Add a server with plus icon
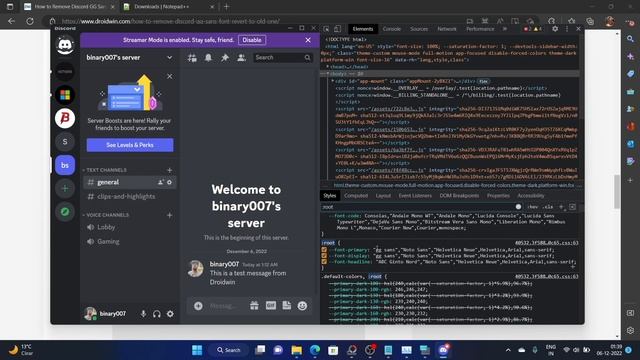 65,189
